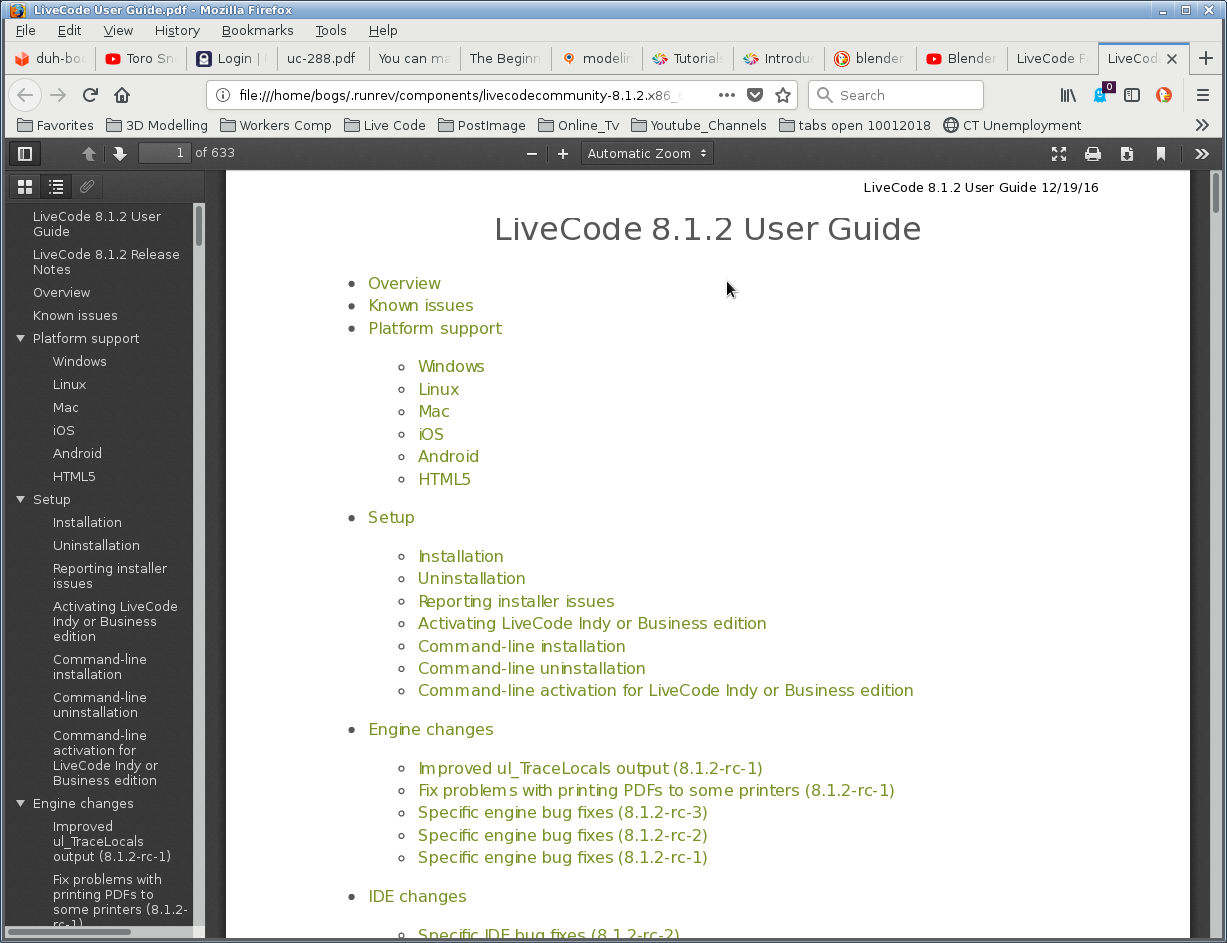The width and height of the screenshot is (1227, 943).
Task: Go to next page arrow
Action: (x=120, y=154)
